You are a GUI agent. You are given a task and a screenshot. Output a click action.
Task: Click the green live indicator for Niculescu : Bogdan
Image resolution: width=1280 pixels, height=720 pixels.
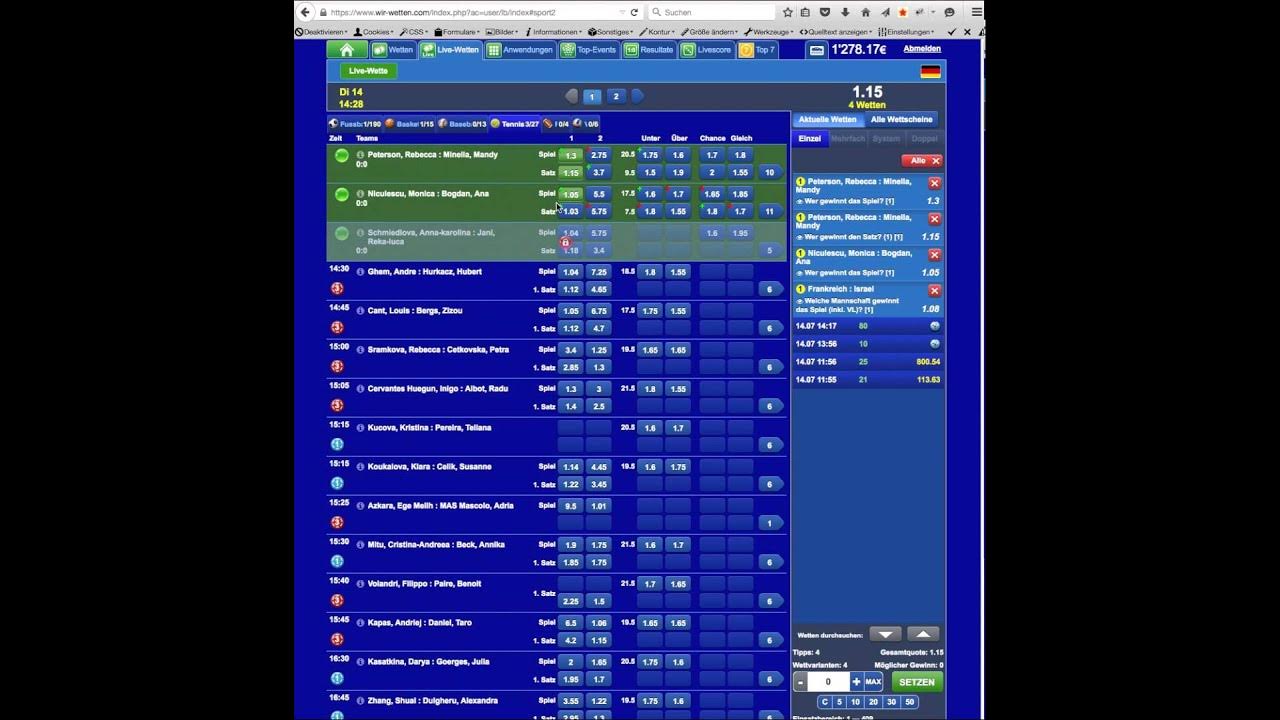coord(342,194)
